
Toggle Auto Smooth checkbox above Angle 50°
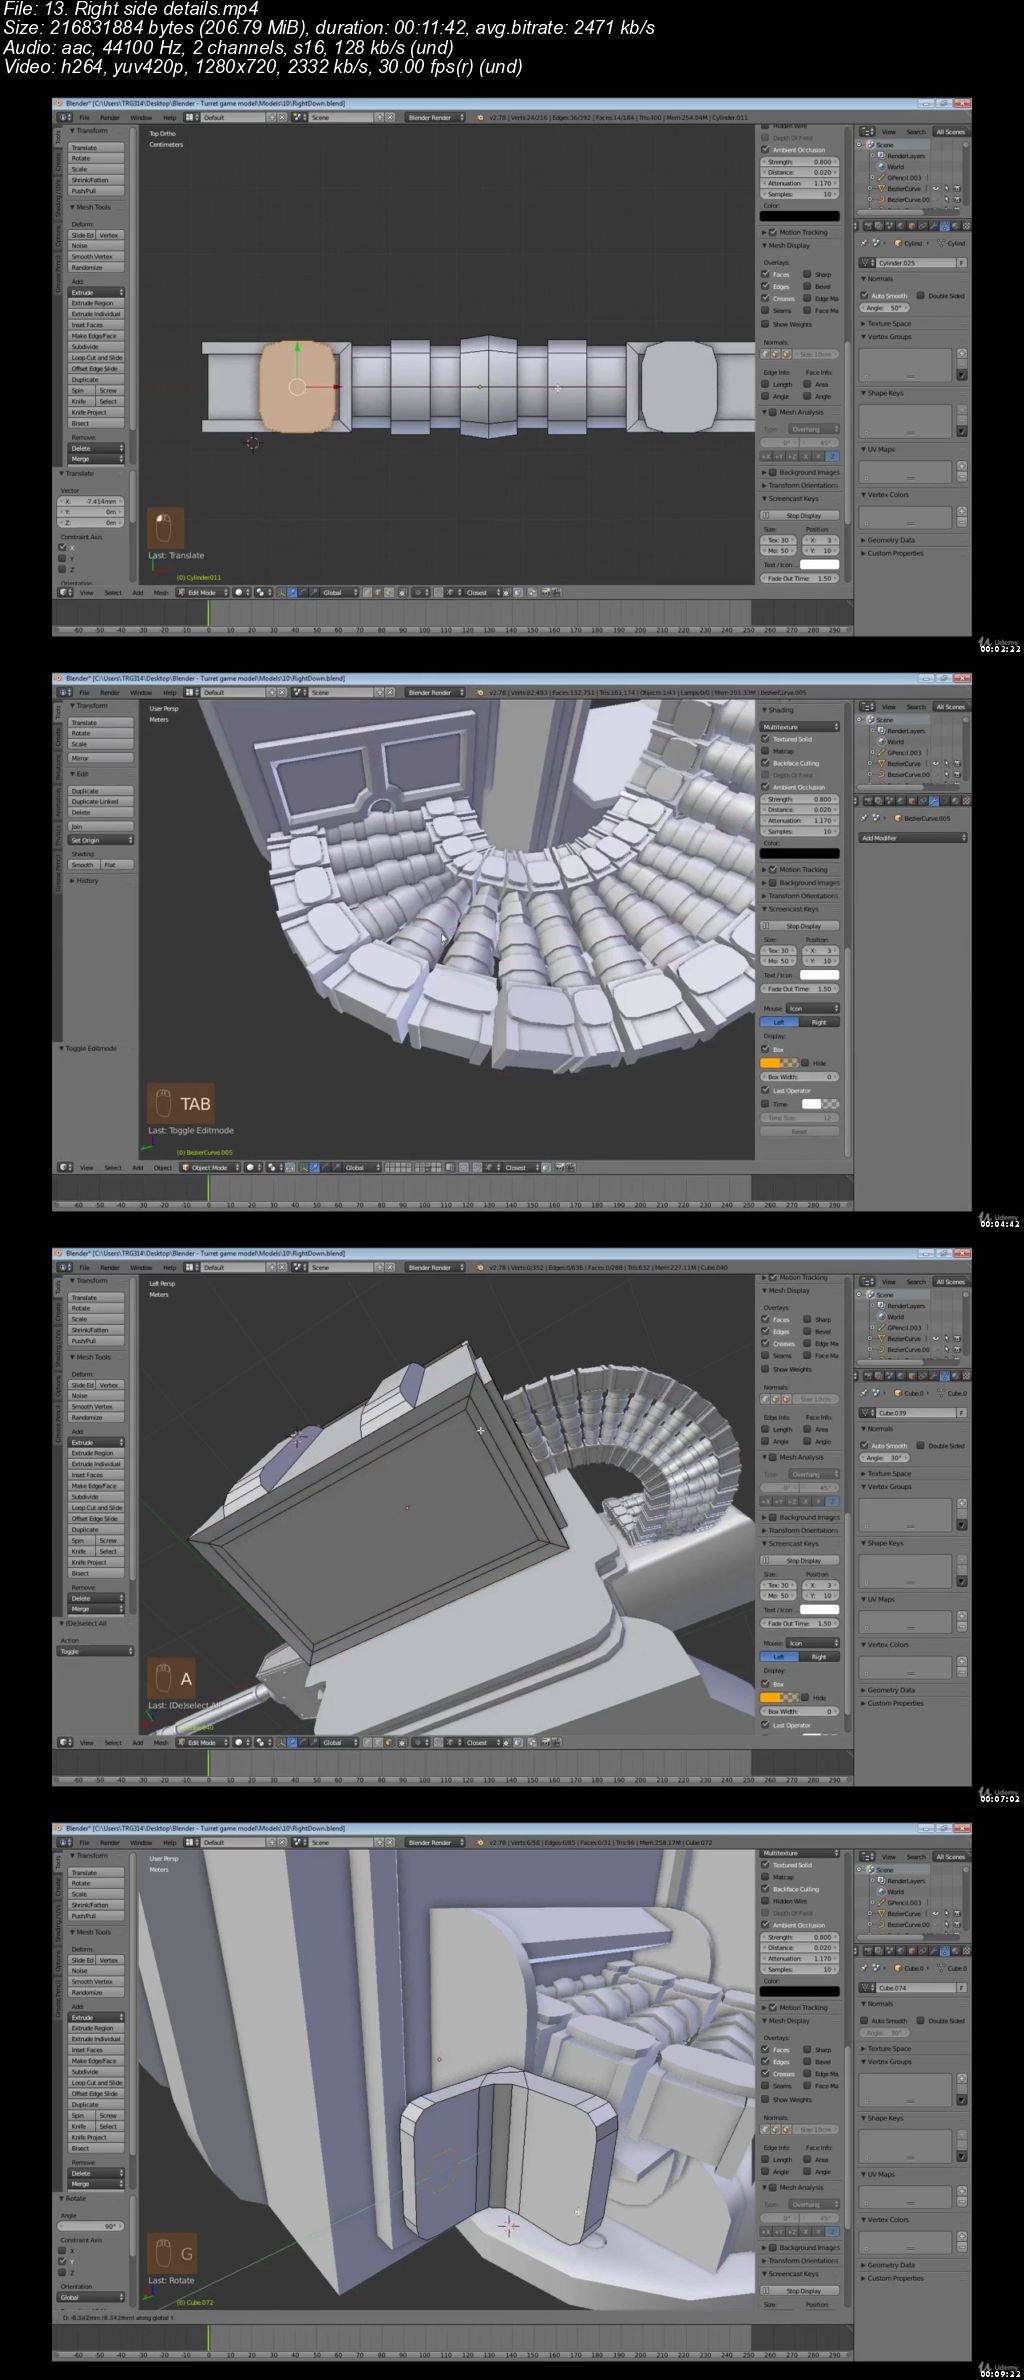tap(866, 296)
